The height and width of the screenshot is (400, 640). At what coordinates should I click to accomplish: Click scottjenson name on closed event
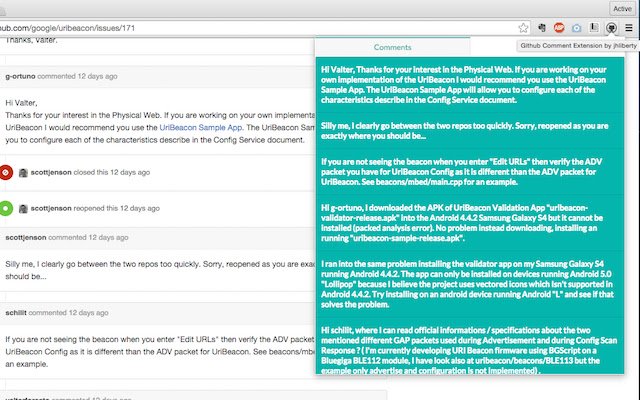[51, 172]
